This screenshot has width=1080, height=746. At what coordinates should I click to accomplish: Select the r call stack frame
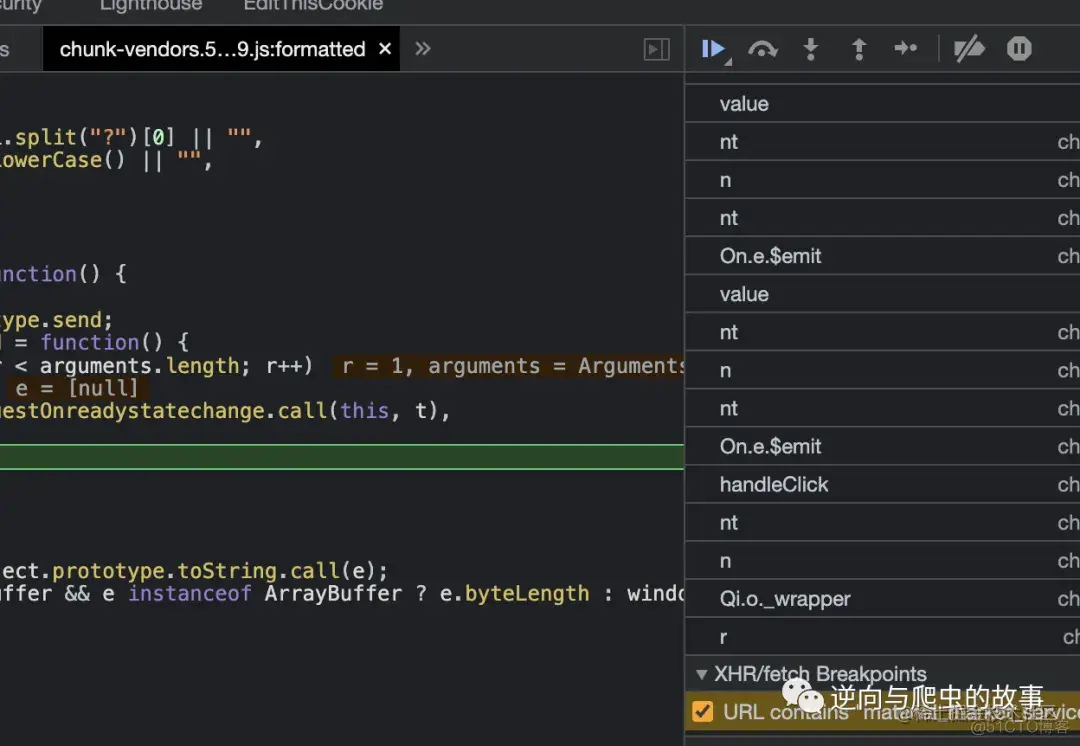(882, 636)
